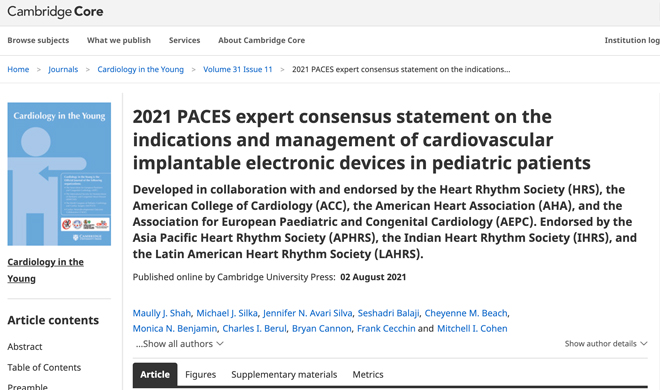The height and width of the screenshot is (390, 660).
Task: Open Volume 31 Issue 11 breadcrumb
Action: coord(238,69)
